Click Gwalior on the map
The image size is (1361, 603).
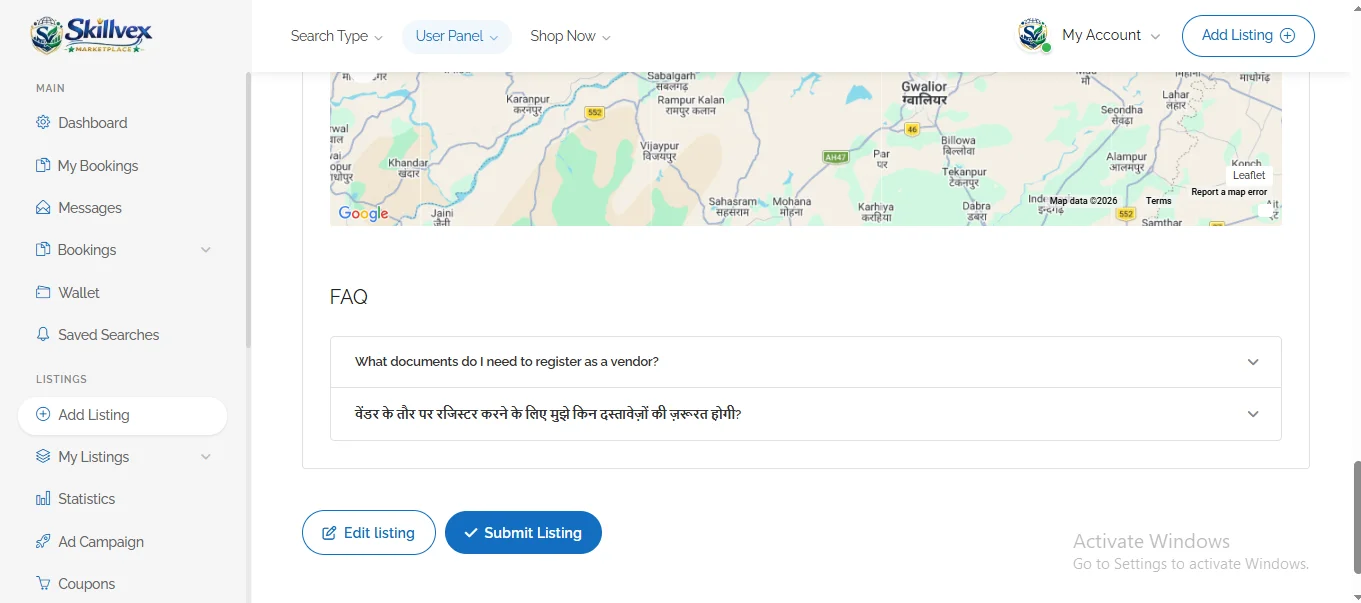tap(924, 87)
